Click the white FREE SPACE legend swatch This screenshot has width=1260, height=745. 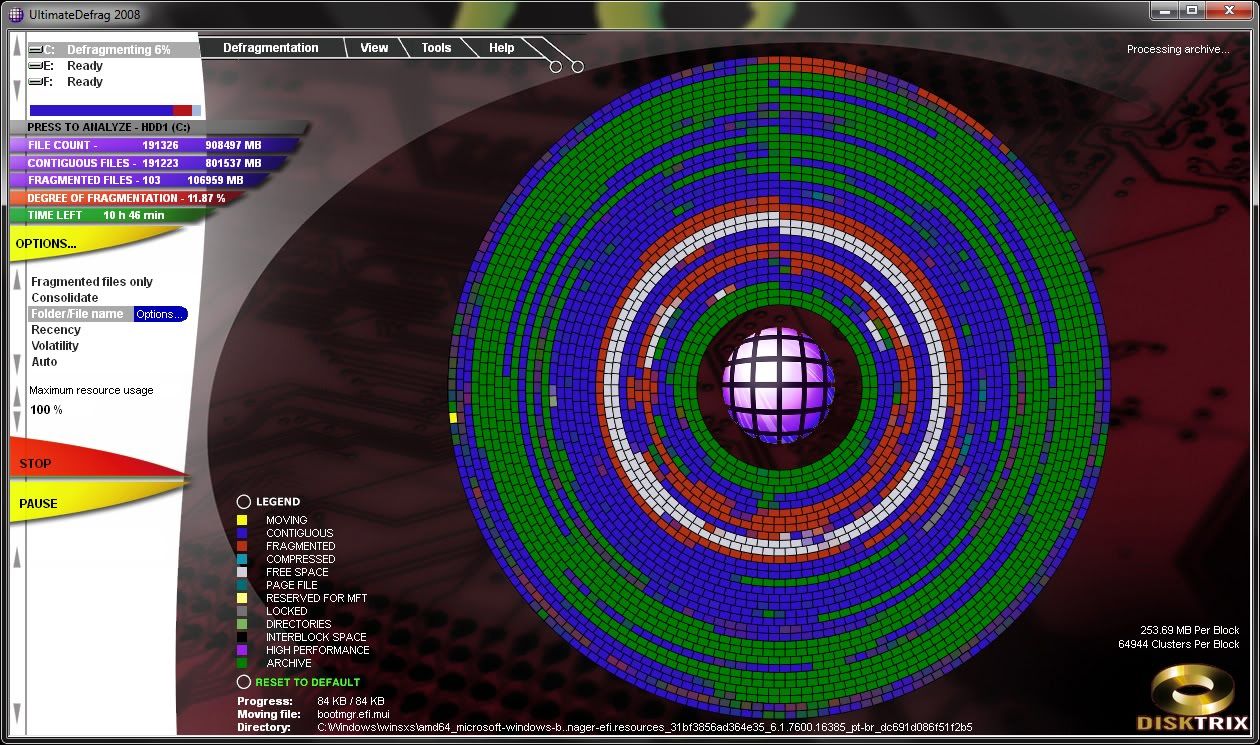click(x=242, y=572)
